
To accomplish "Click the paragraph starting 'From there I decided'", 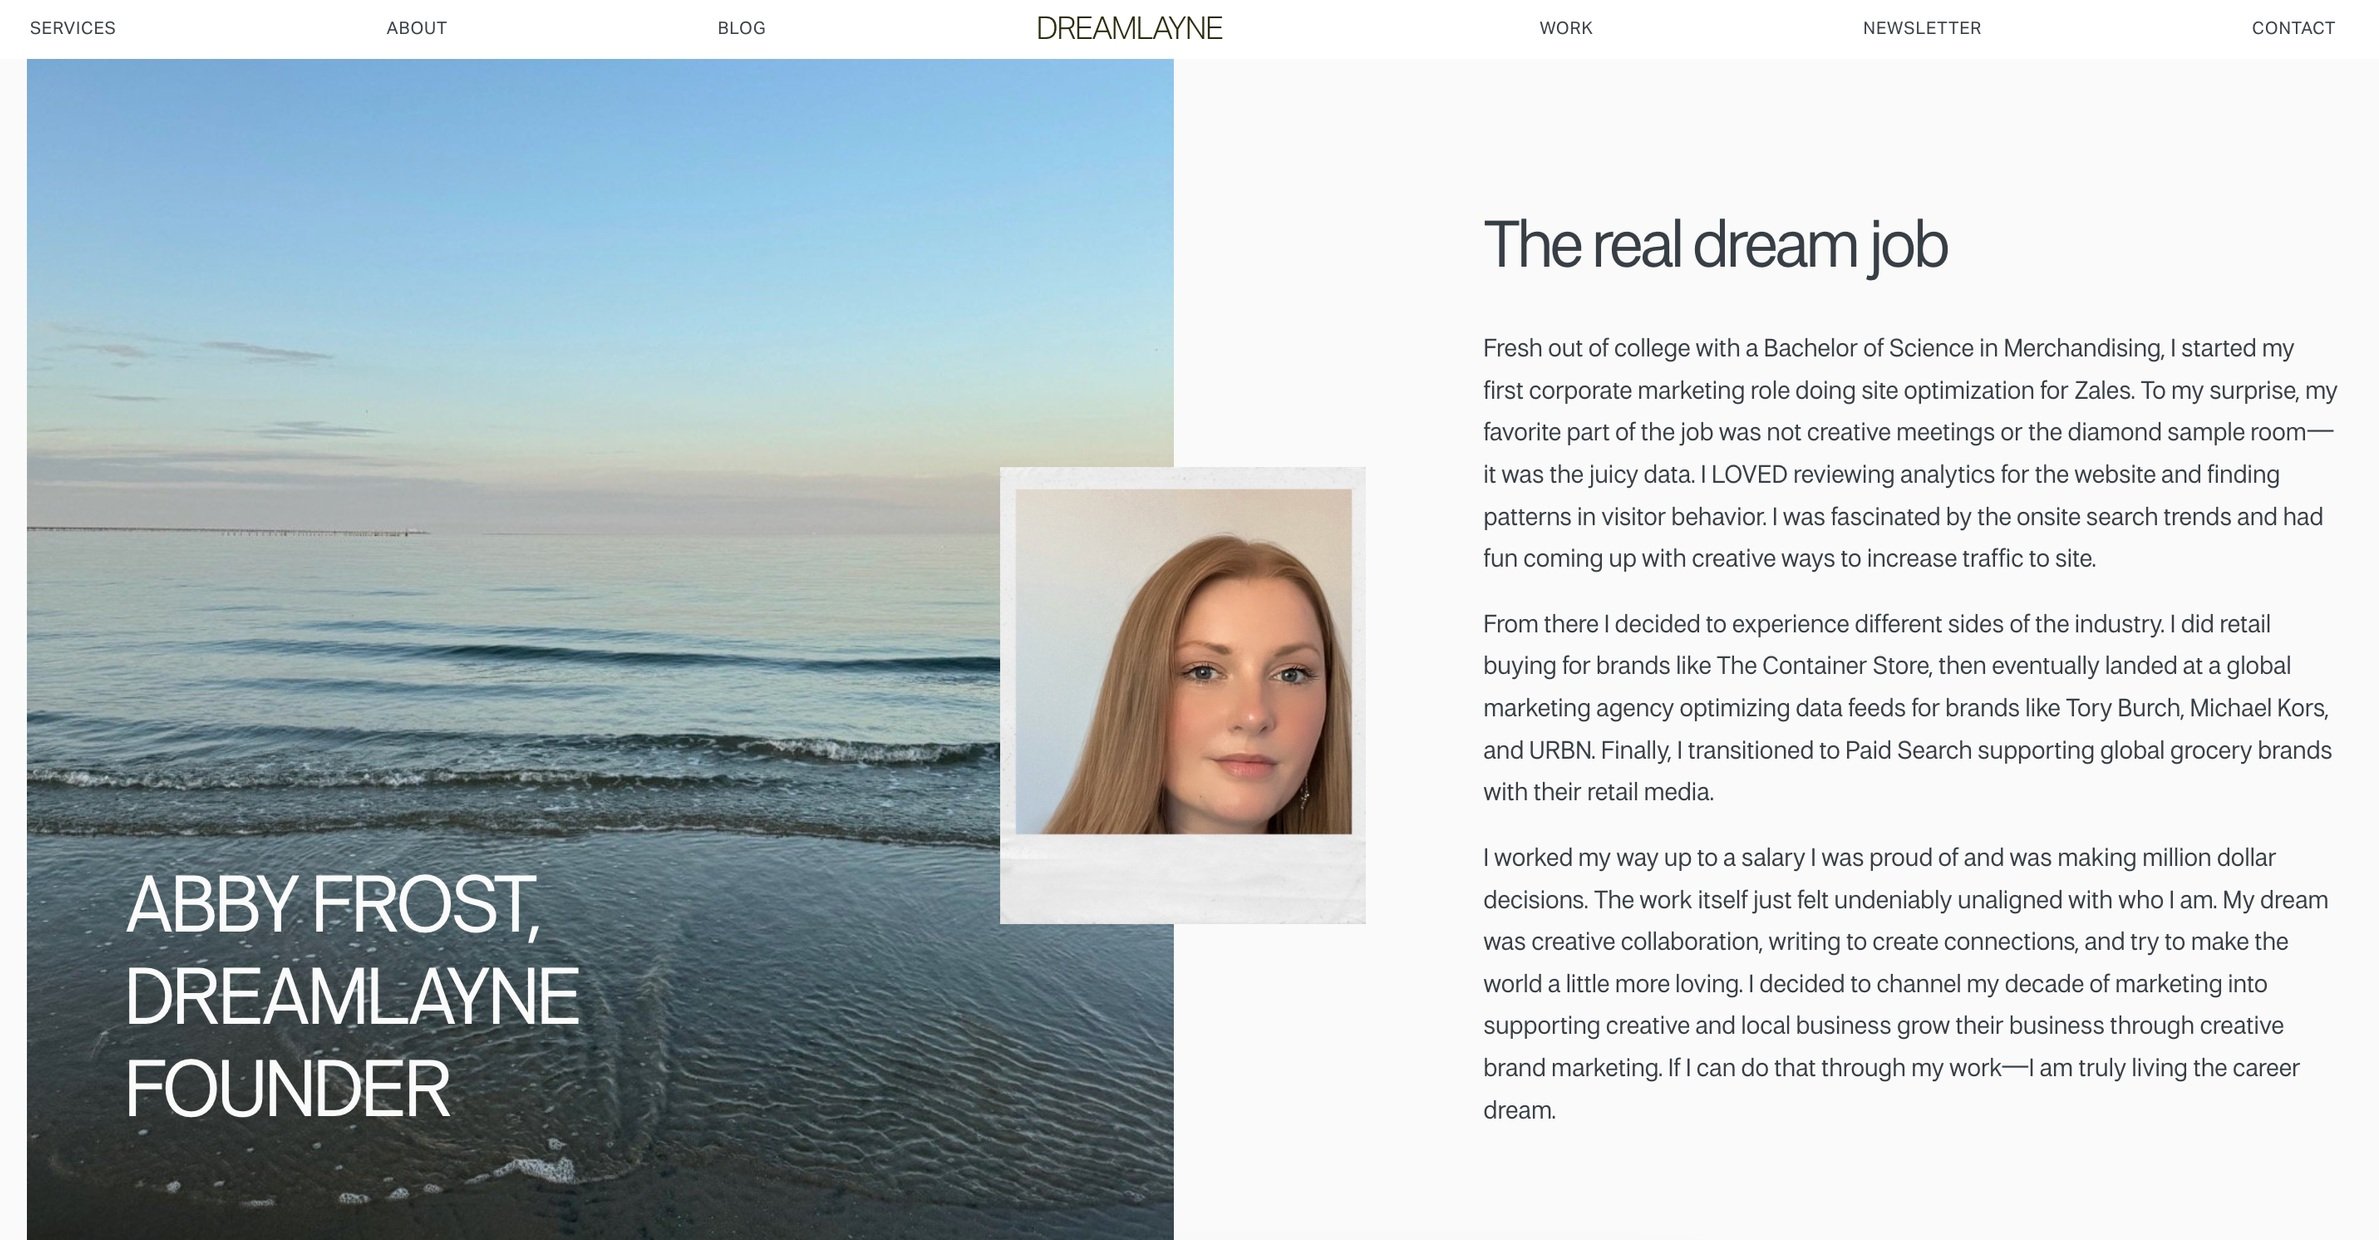I will click(1907, 708).
